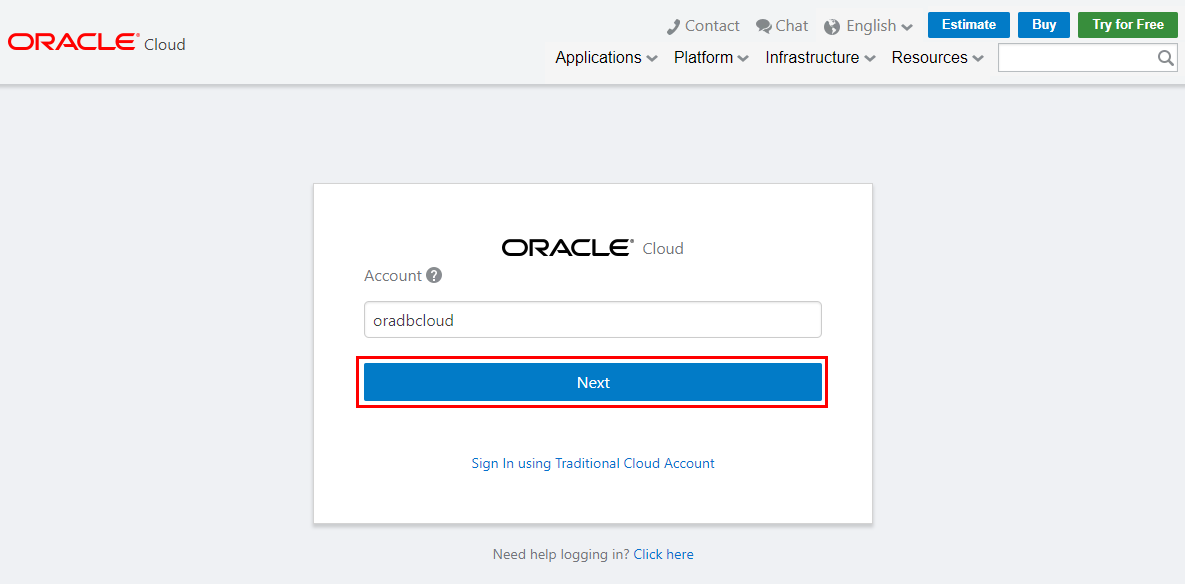The image size is (1185, 584).
Task: Expand the English language dropdown
Action: pyautogui.click(x=879, y=26)
